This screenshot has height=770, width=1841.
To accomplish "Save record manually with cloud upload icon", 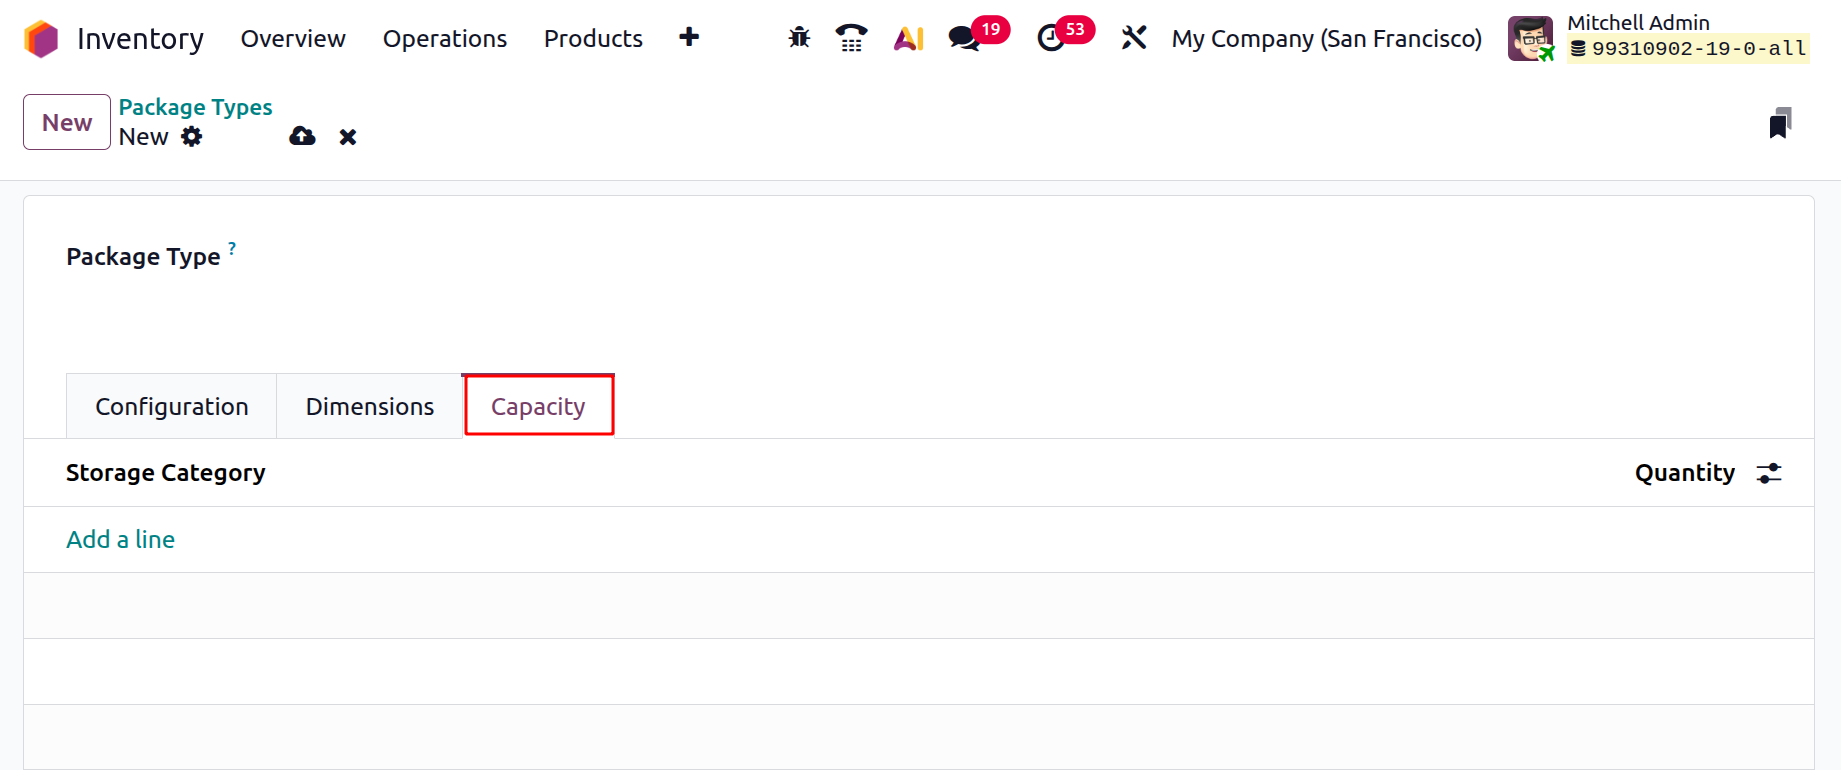I will click(x=302, y=137).
